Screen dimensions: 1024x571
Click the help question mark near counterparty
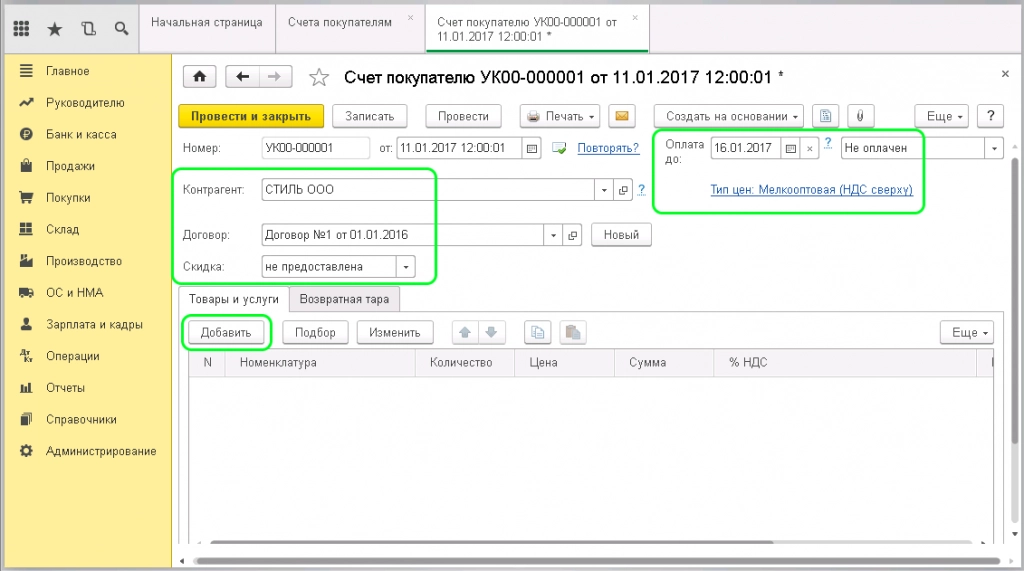tap(641, 189)
